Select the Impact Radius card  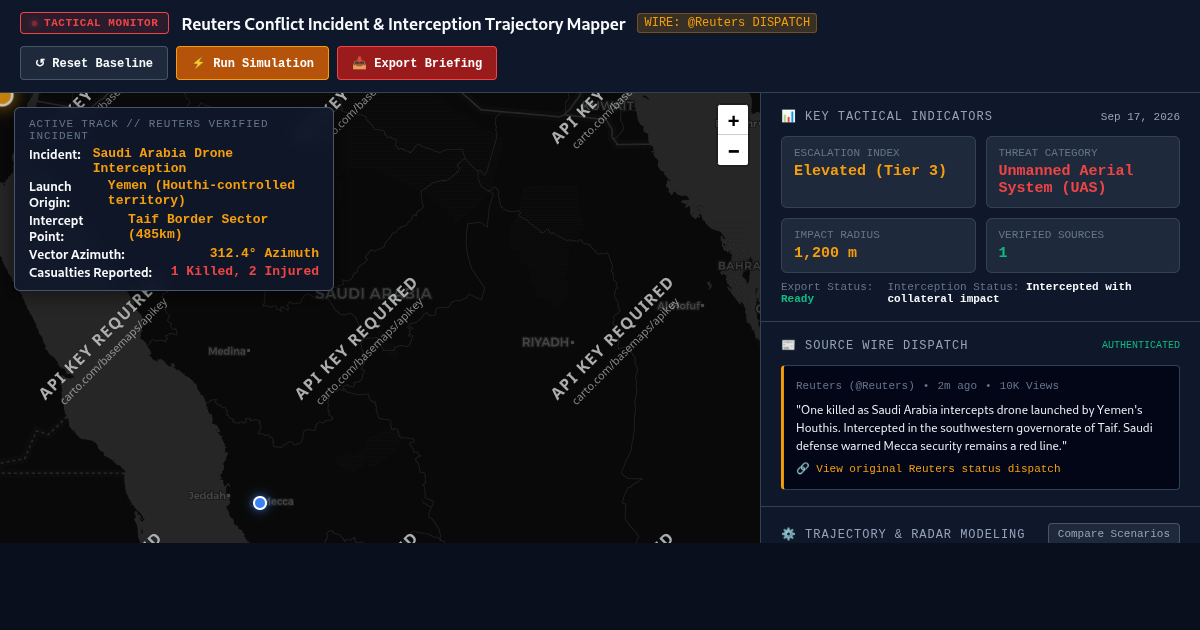pos(878,245)
